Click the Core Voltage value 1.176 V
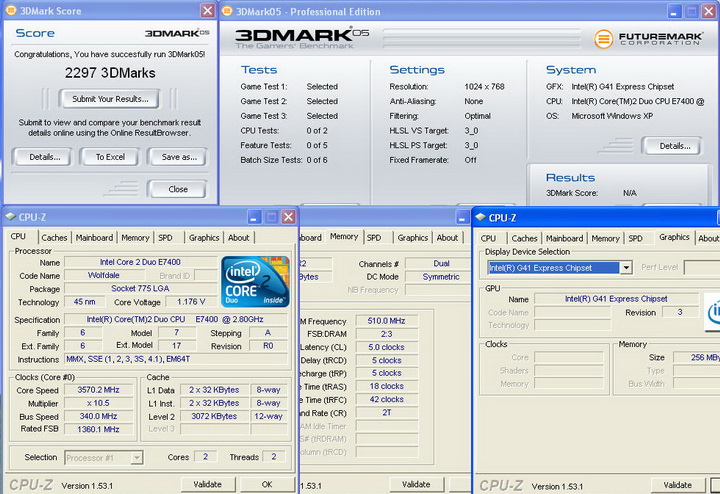The width and height of the screenshot is (720, 494). coord(191,302)
